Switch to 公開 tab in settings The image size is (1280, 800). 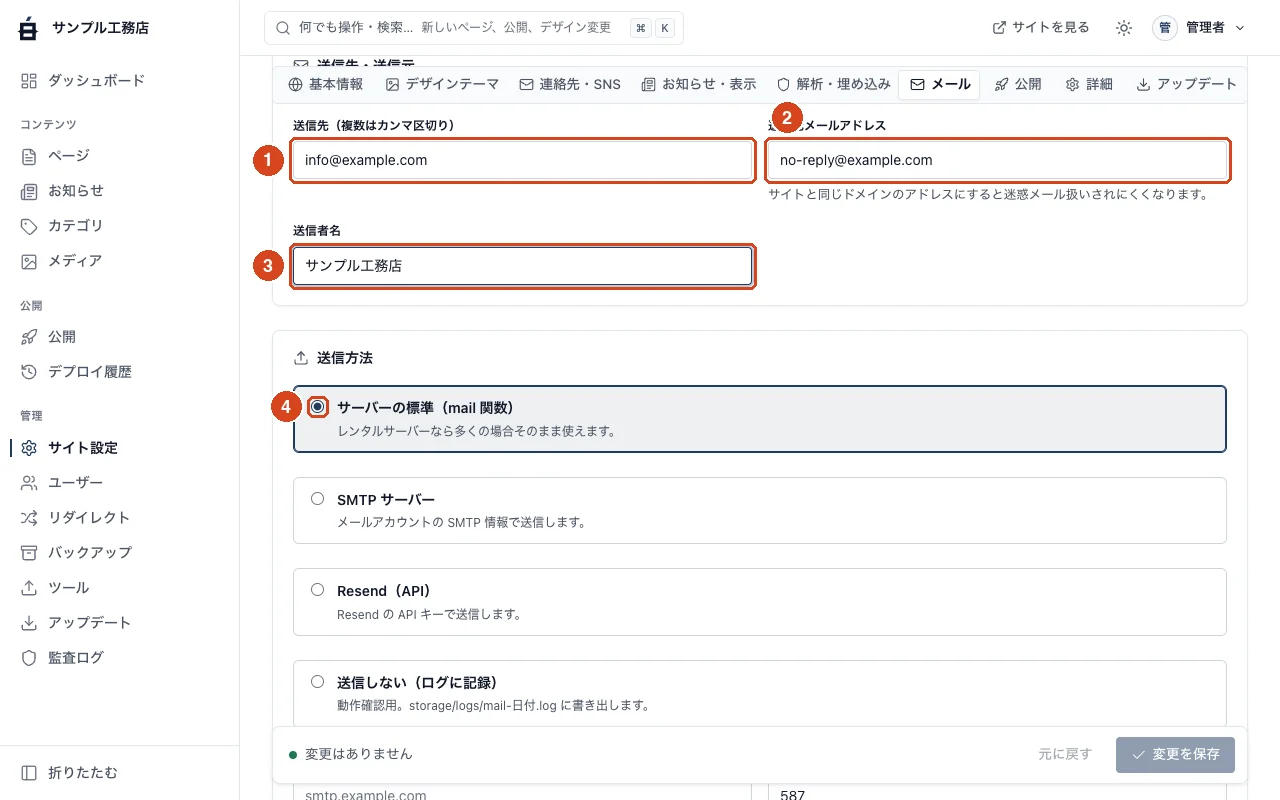pos(1018,84)
